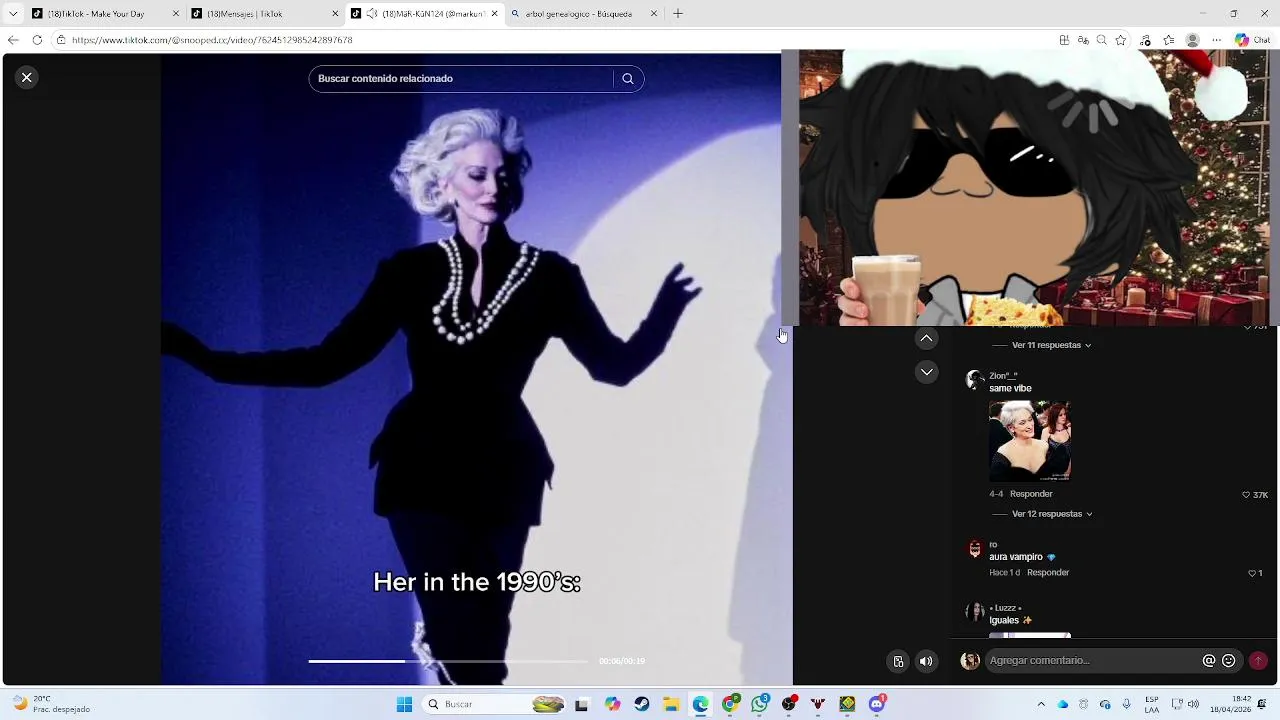This screenshot has height=720, width=1280.
Task: Open Chrome from the taskbar
Action: pos(730,705)
